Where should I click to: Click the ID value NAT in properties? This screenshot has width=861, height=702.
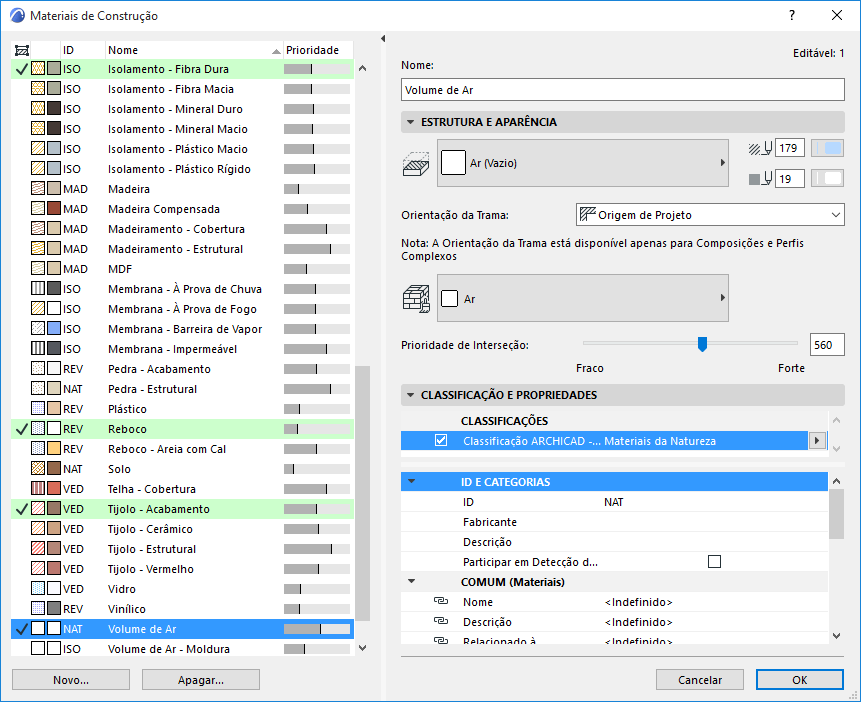(613, 502)
